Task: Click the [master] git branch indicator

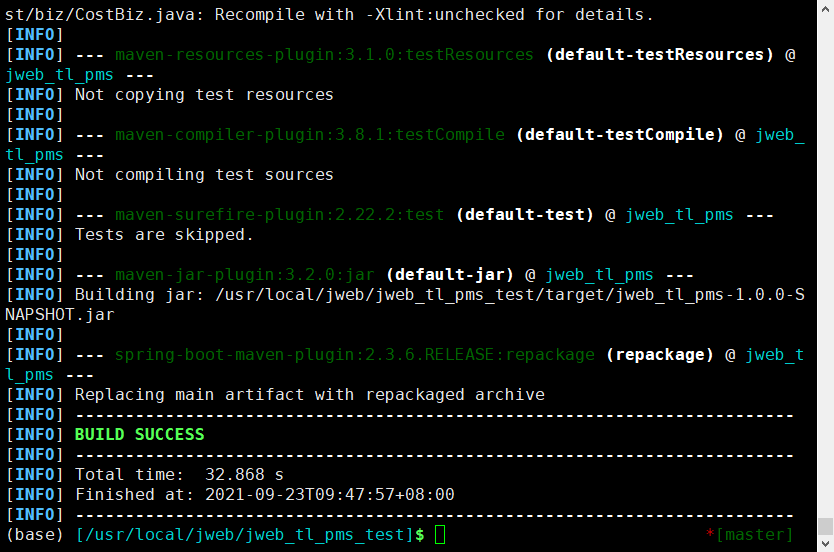Action: 754,535
